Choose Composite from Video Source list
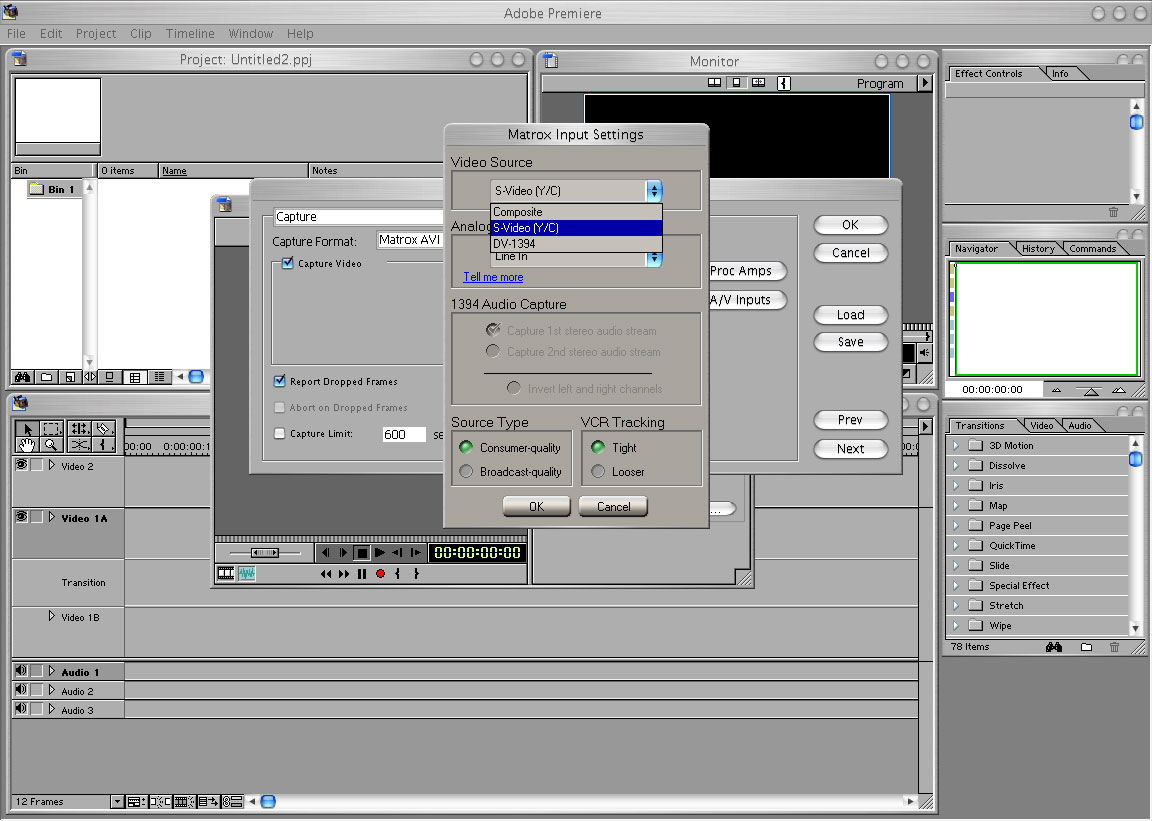Screen dimensions: 1152x821 577,212
